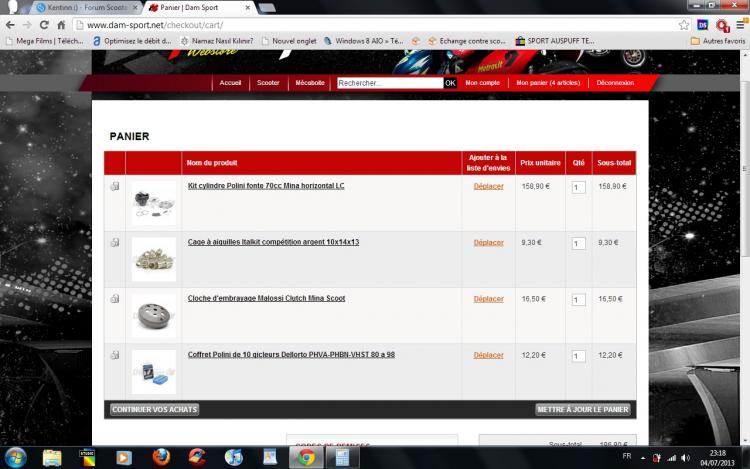Open the Scooter menu item
This screenshot has width=750, height=469.
pyautogui.click(x=268, y=83)
